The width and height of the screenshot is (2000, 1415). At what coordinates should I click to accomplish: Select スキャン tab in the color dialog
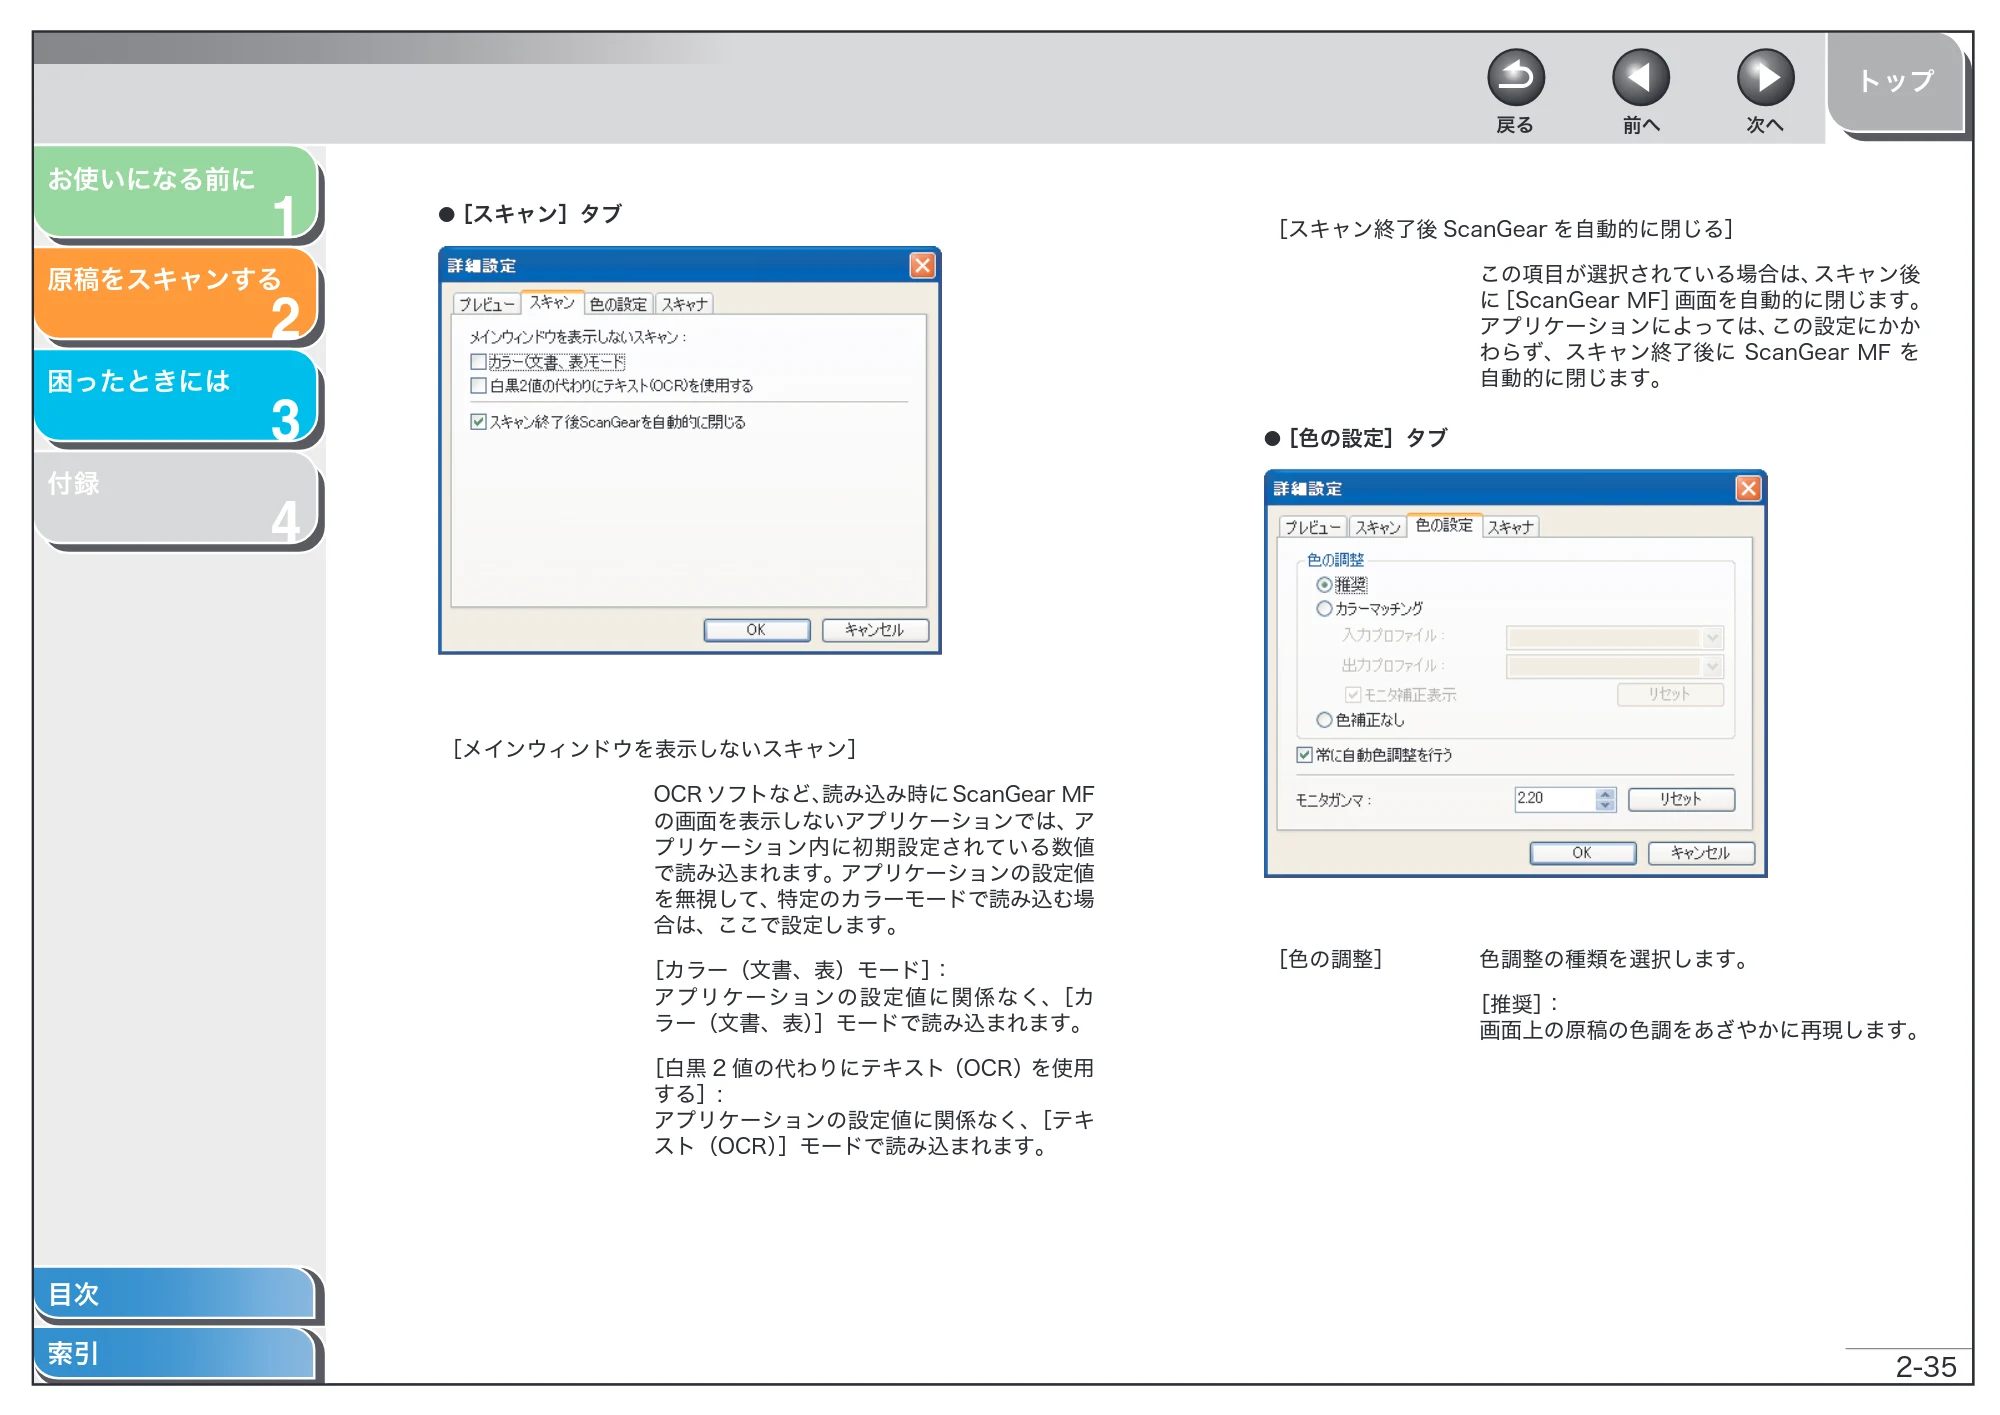click(x=1377, y=527)
